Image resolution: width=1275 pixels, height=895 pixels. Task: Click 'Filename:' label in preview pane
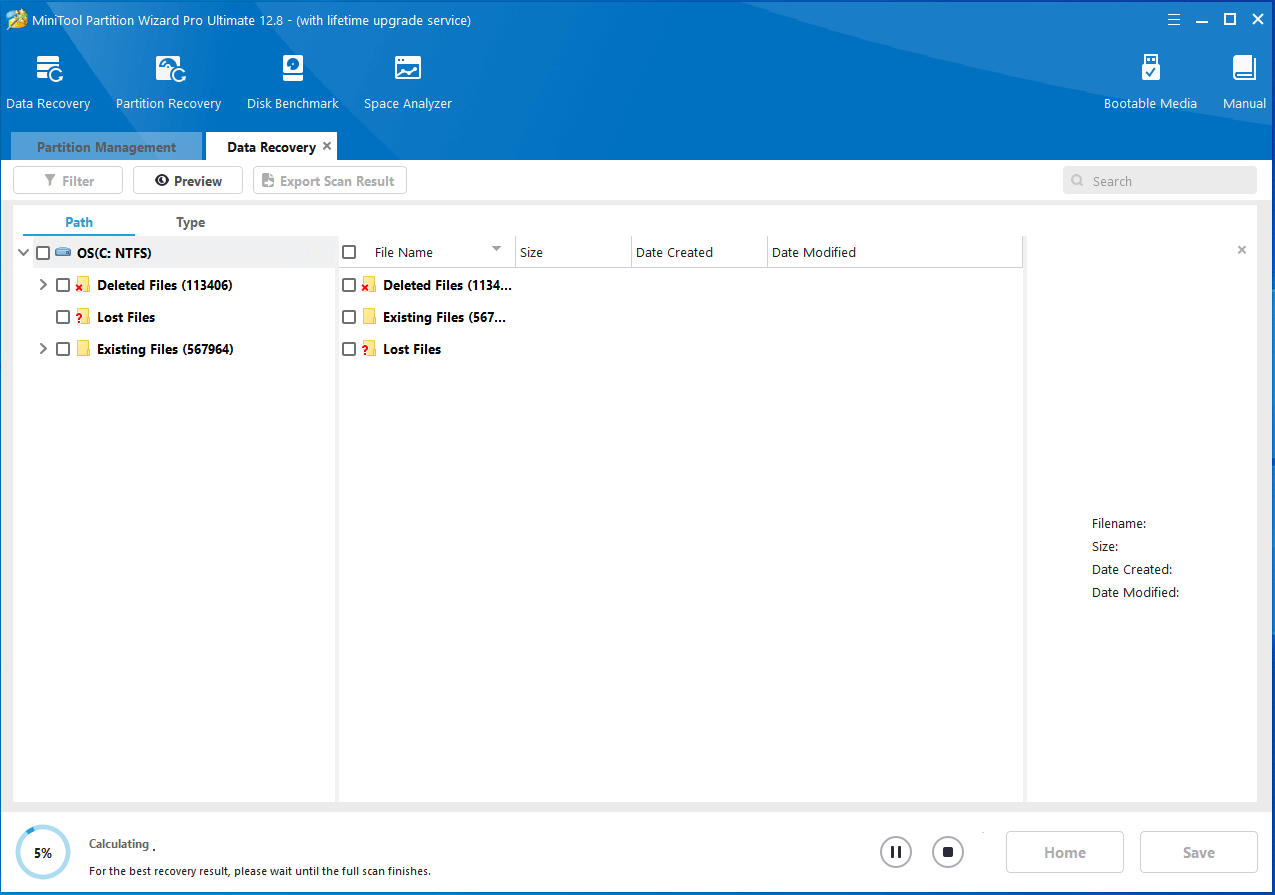1119,523
